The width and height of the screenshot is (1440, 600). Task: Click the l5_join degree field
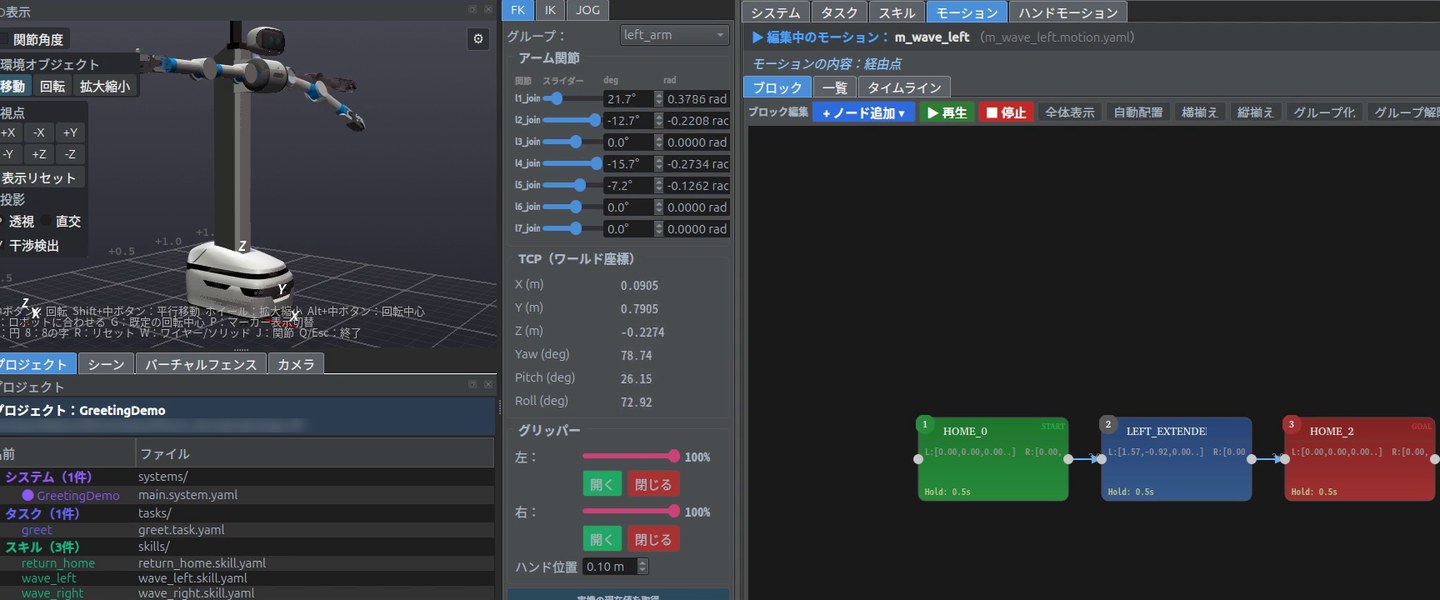628,186
